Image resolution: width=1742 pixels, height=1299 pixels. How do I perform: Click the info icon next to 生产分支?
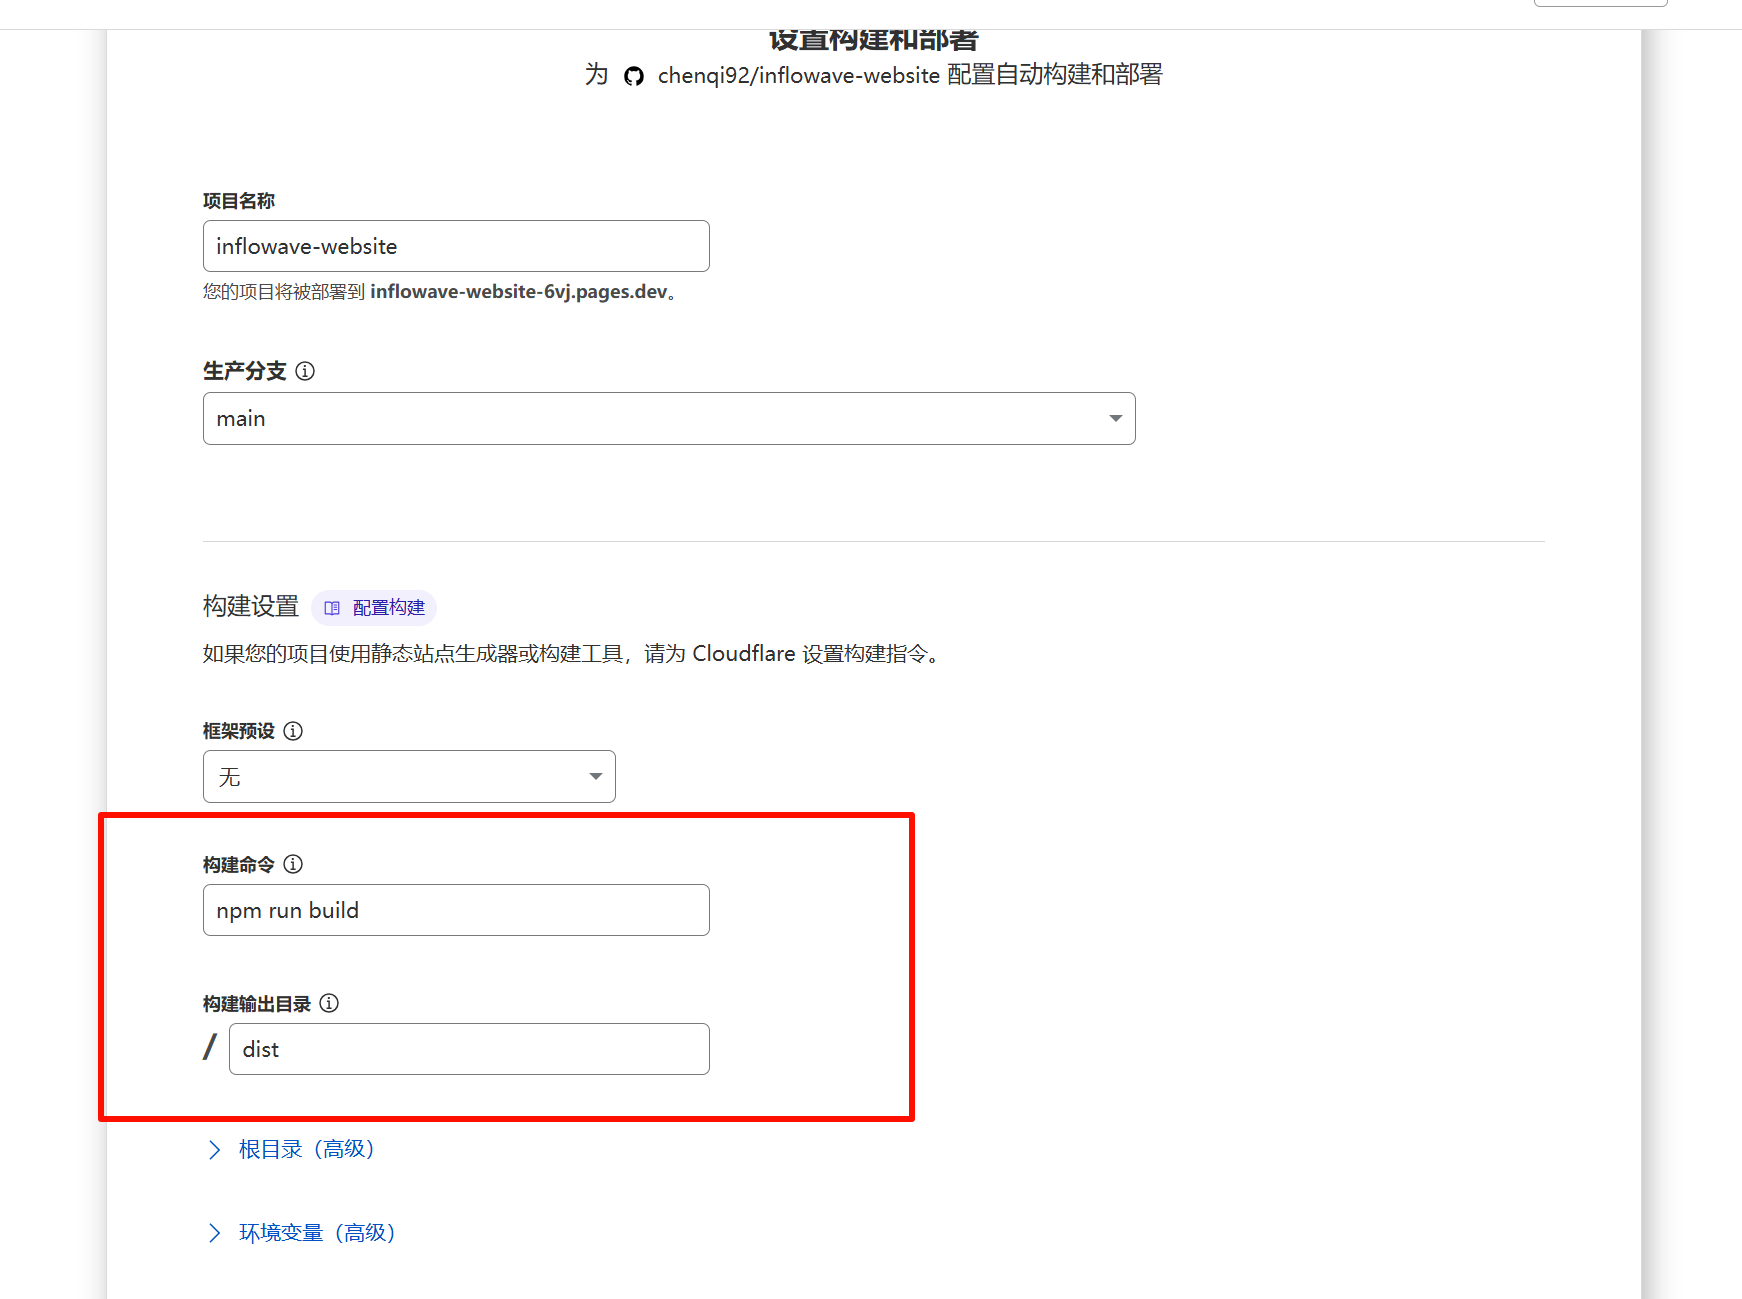(x=305, y=371)
